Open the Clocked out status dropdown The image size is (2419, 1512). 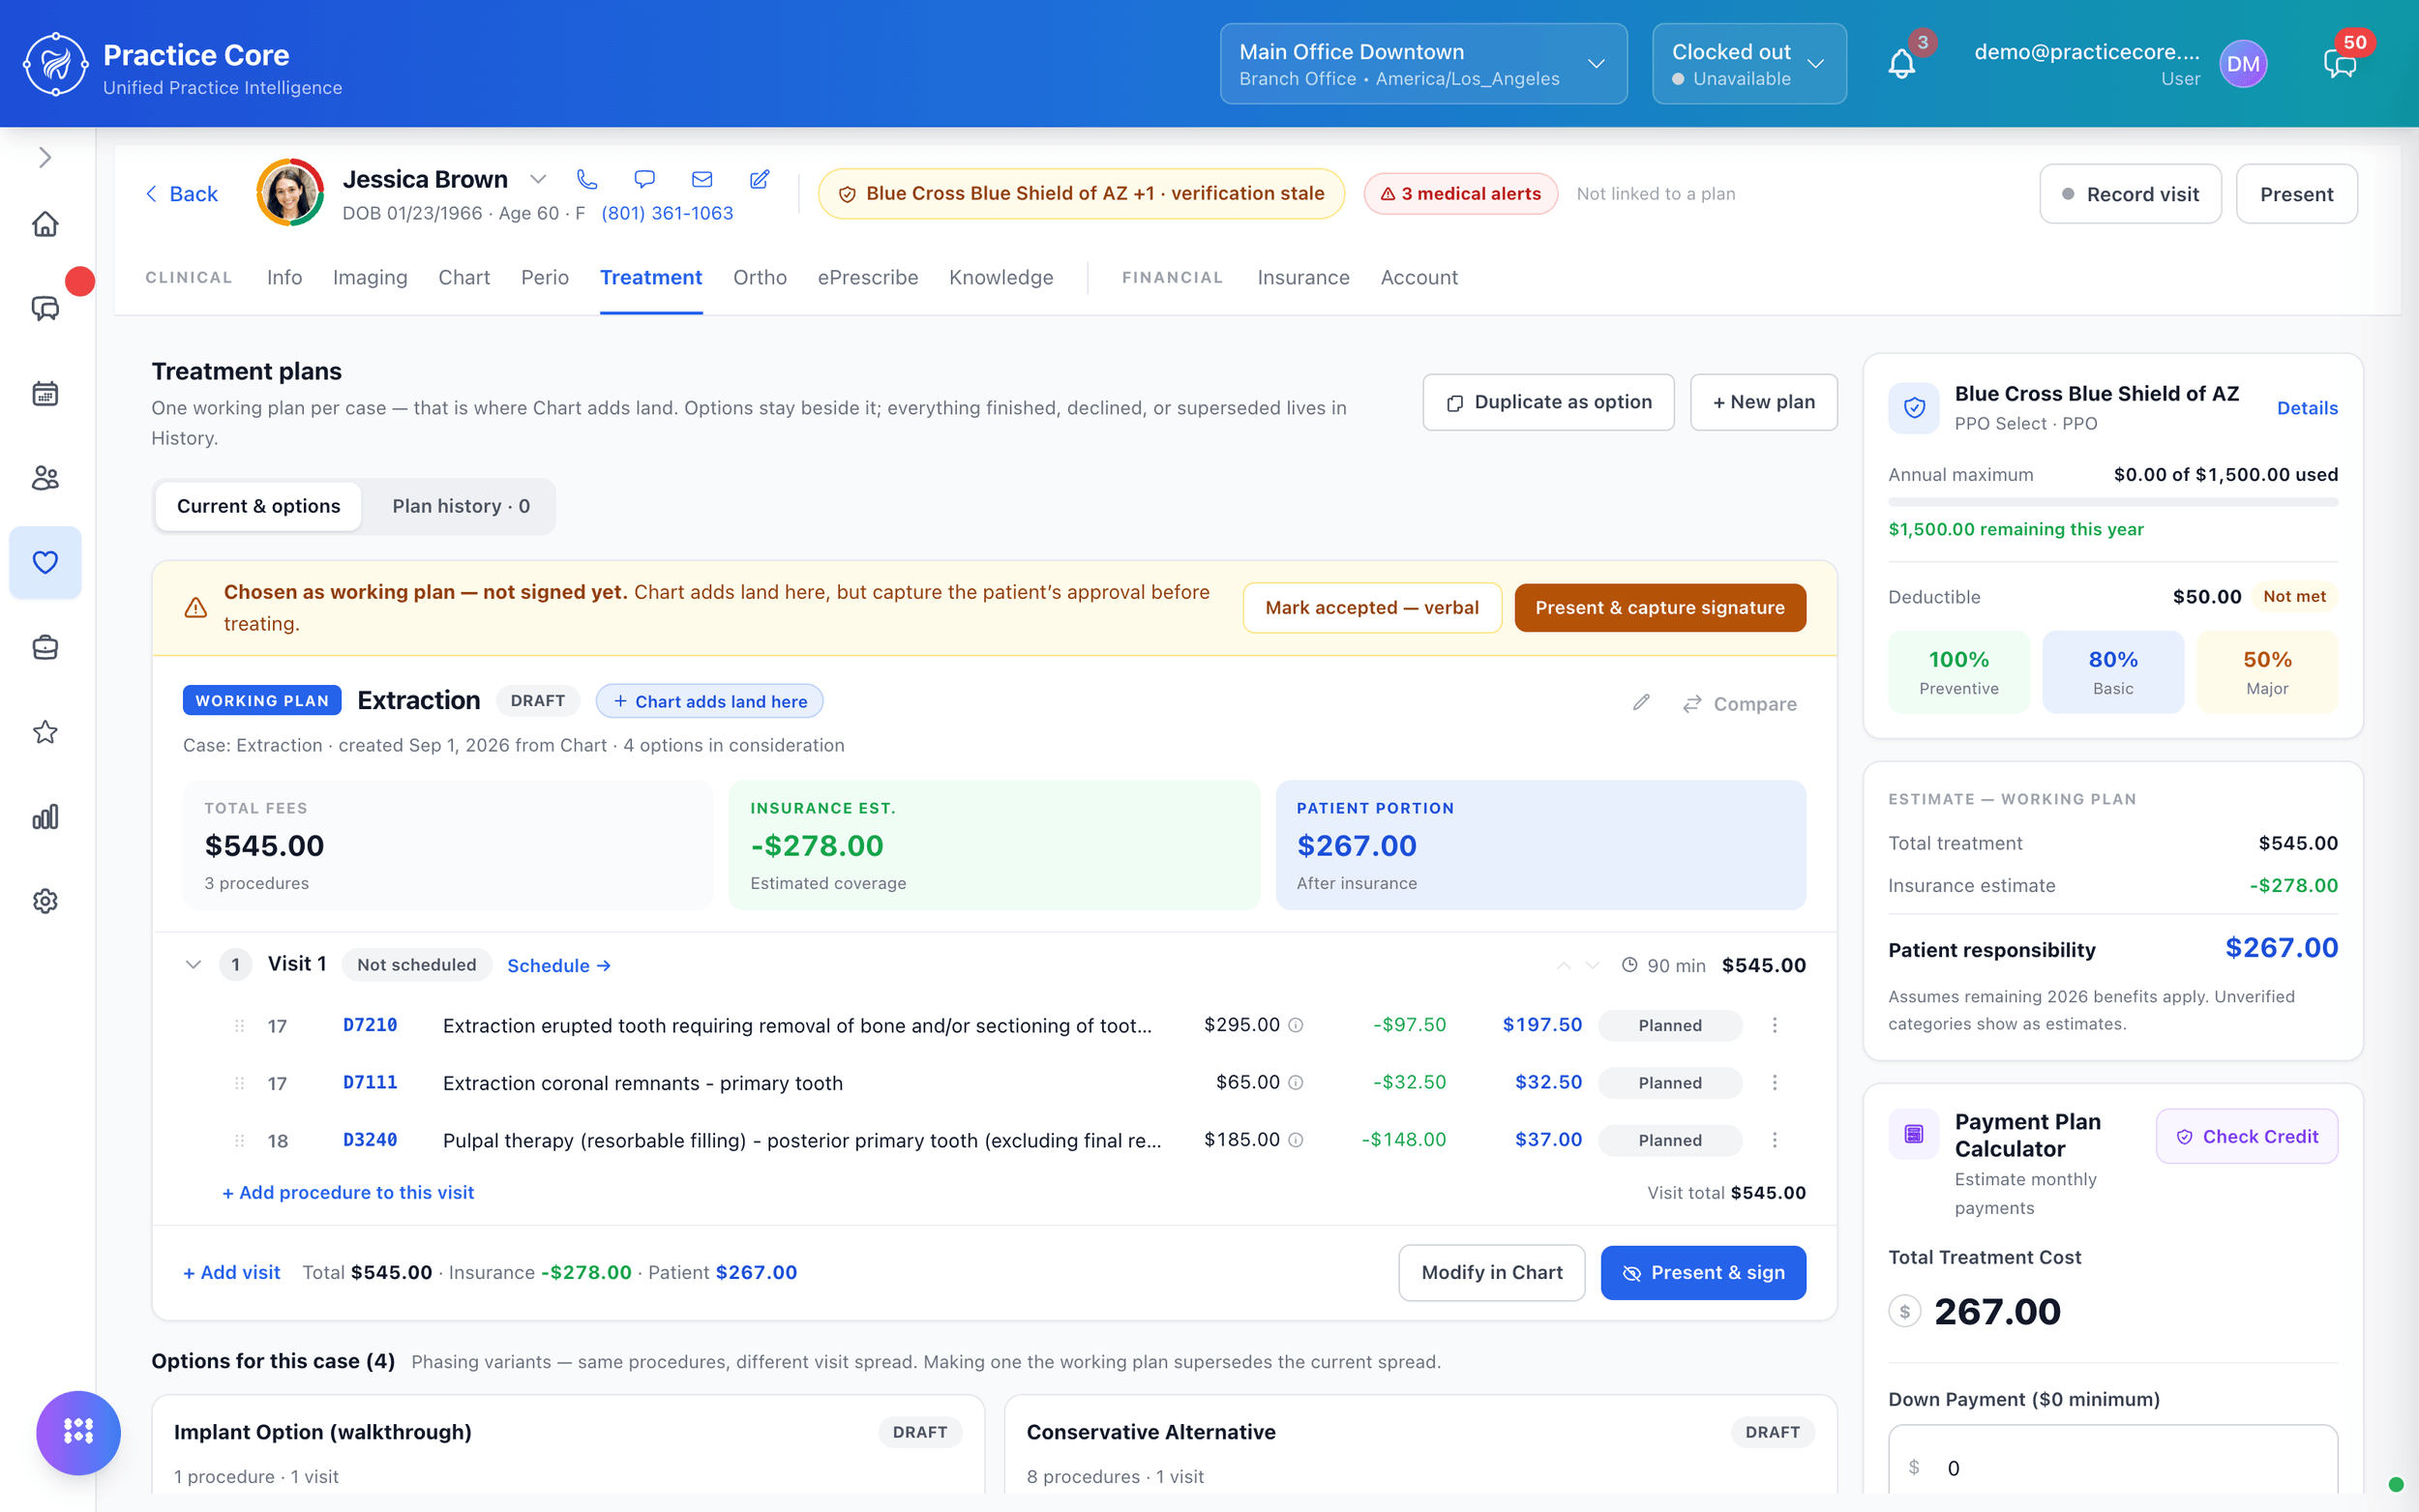(x=1748, y=64)
